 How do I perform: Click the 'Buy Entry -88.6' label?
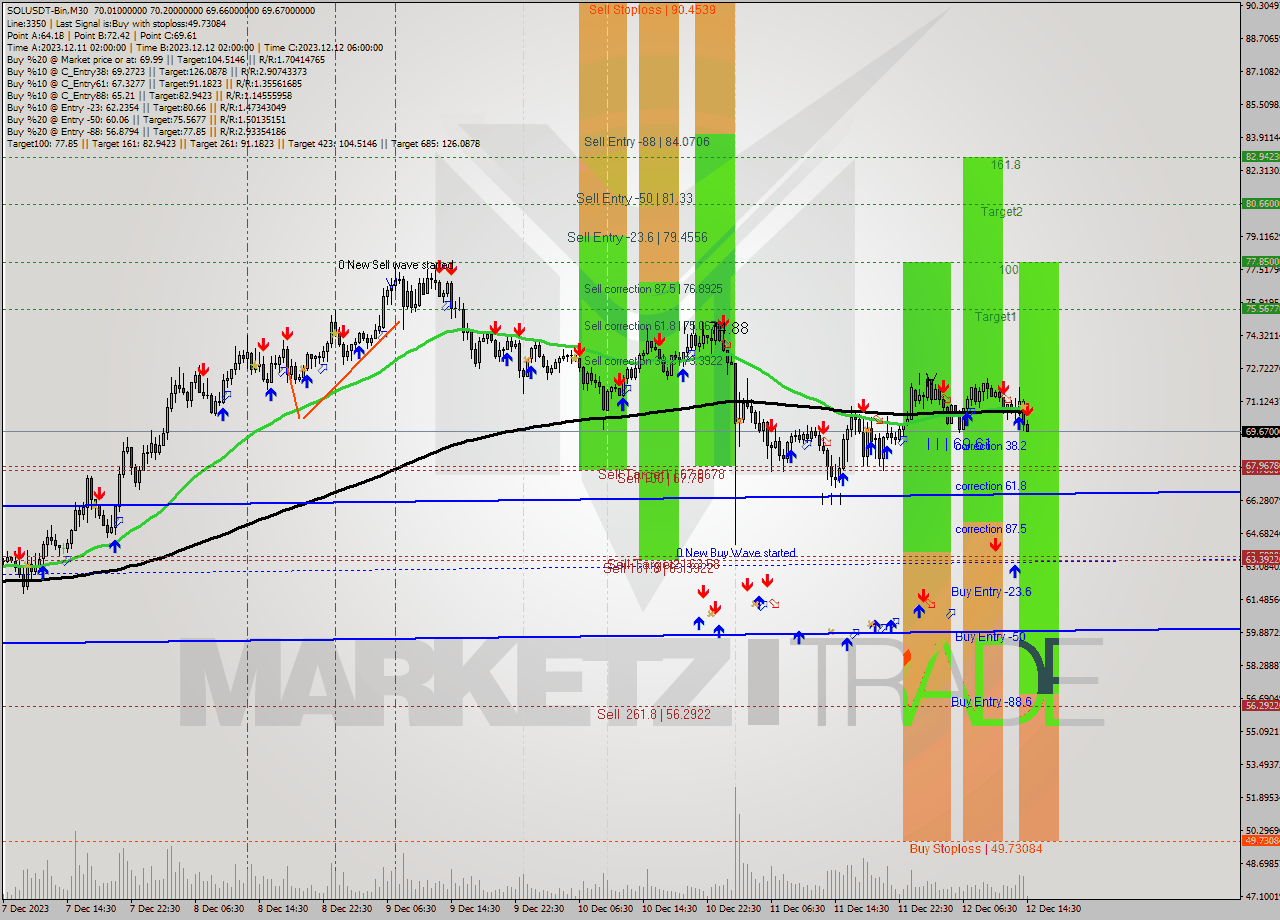click(x=991, y=701)
